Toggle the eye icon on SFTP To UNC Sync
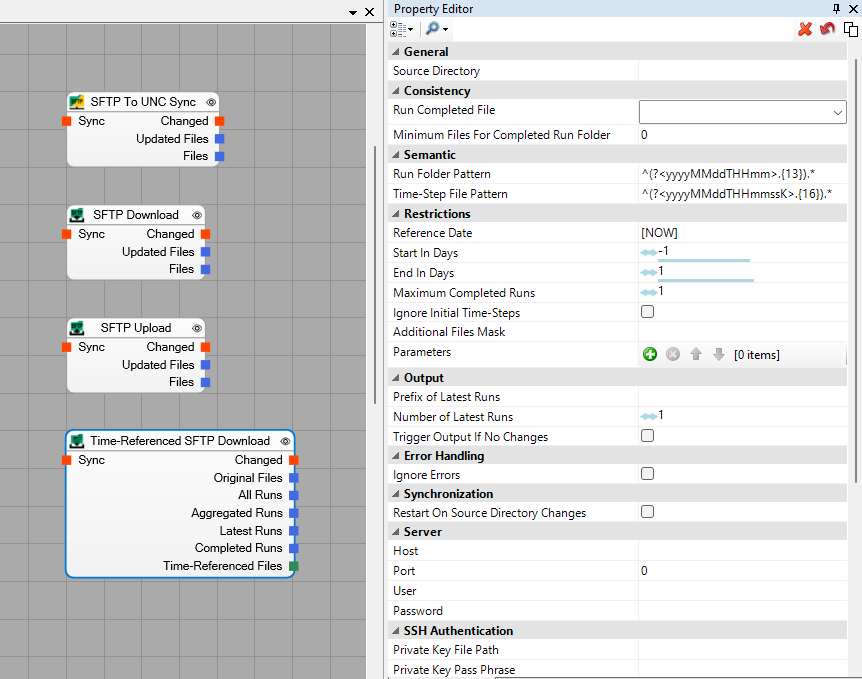This screenshot has height=679, width=862. (211, 102)
